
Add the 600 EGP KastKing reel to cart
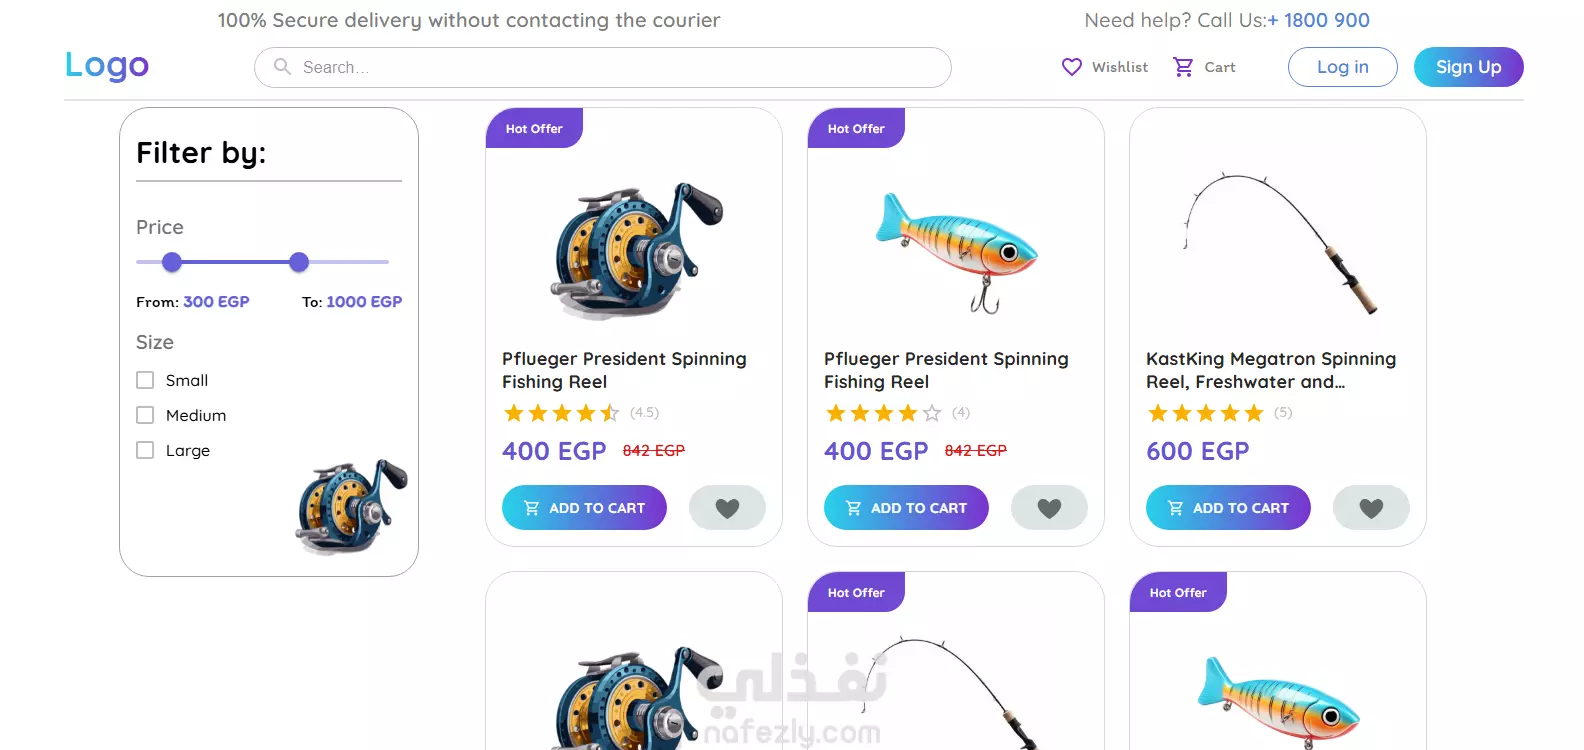click(x=1228, y=508)
